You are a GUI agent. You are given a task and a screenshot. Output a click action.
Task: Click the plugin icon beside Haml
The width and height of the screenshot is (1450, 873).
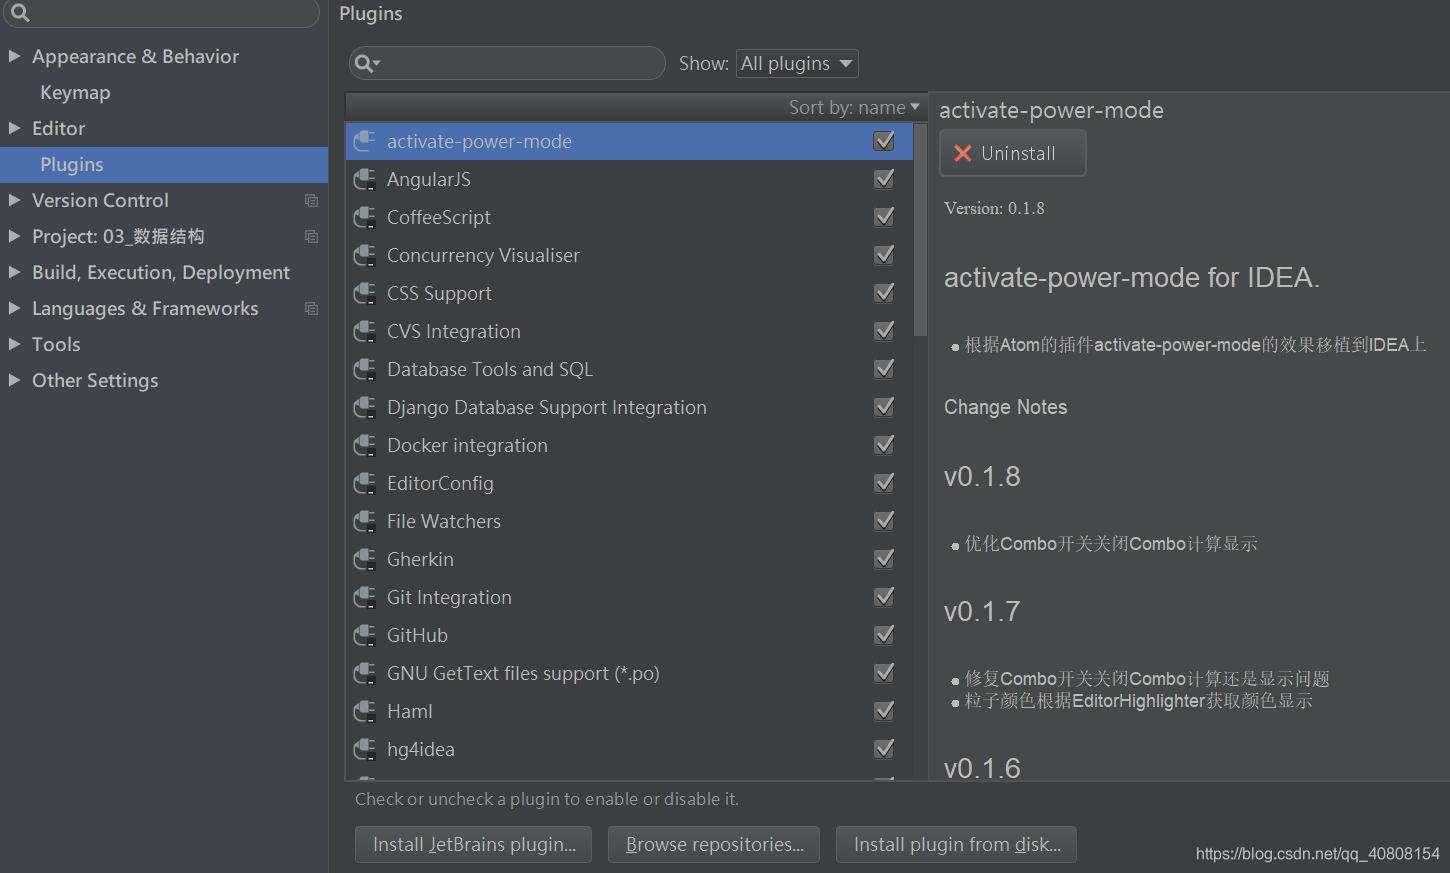pyautogui.click(x=365, y=711)
